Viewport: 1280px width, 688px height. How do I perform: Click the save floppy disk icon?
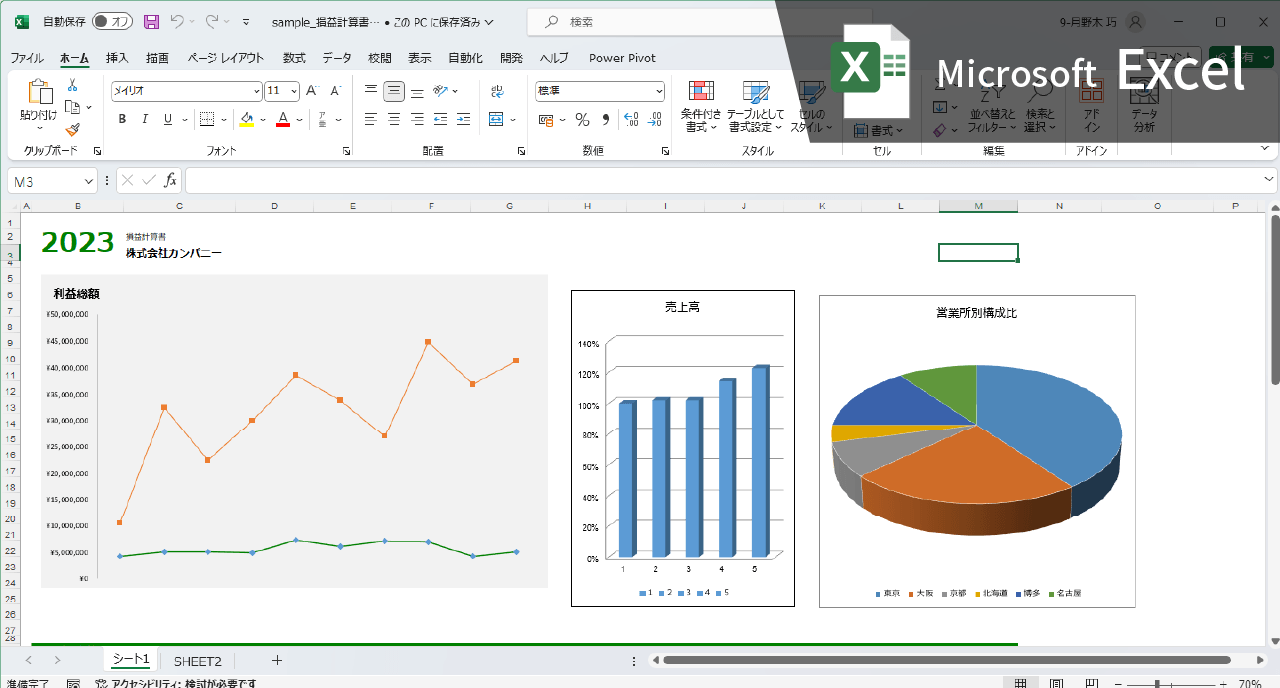tap(151, 21)
